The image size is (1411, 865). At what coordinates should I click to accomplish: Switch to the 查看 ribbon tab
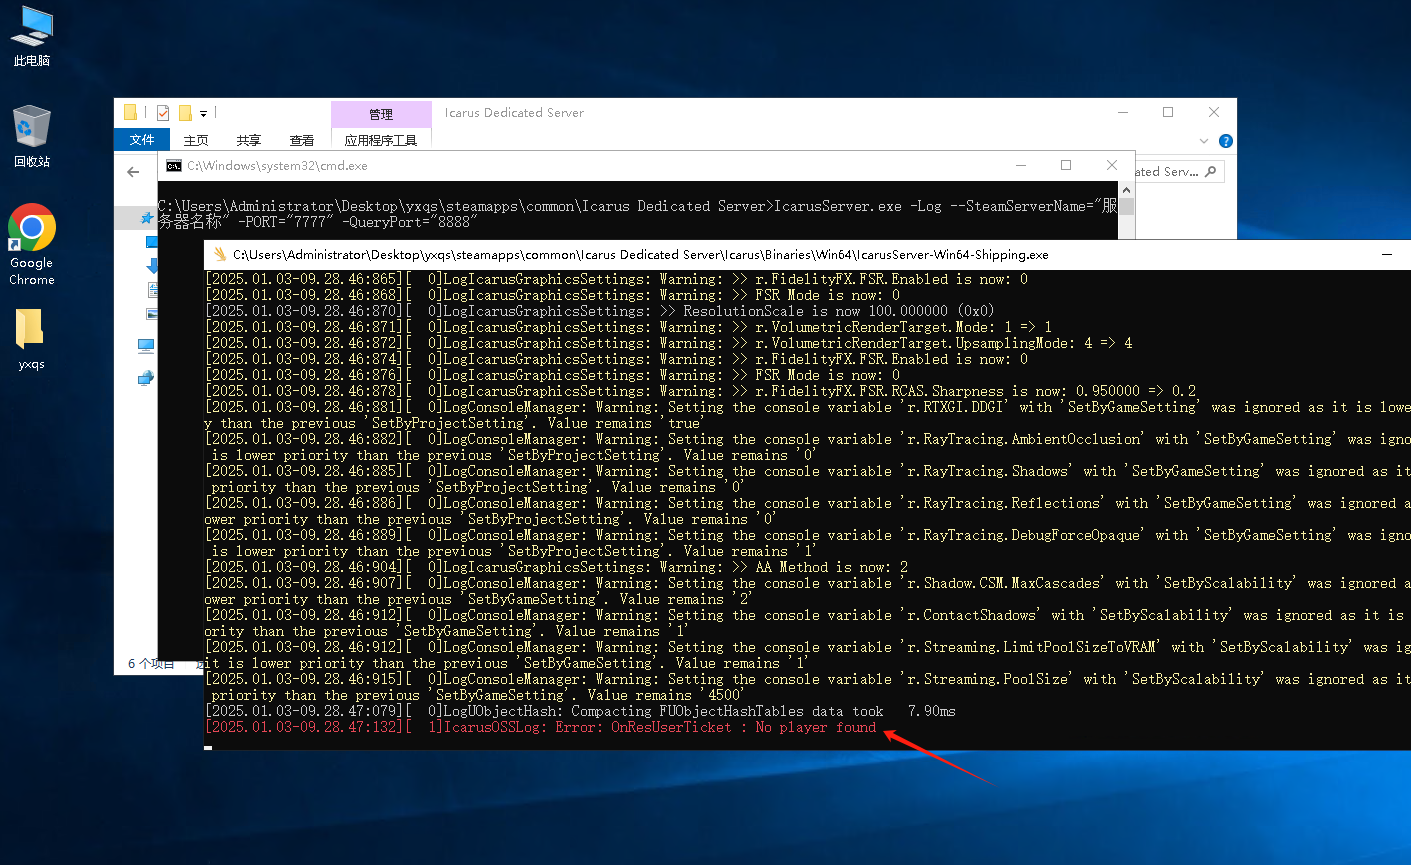pyautogui.click(x=302, y=140)
